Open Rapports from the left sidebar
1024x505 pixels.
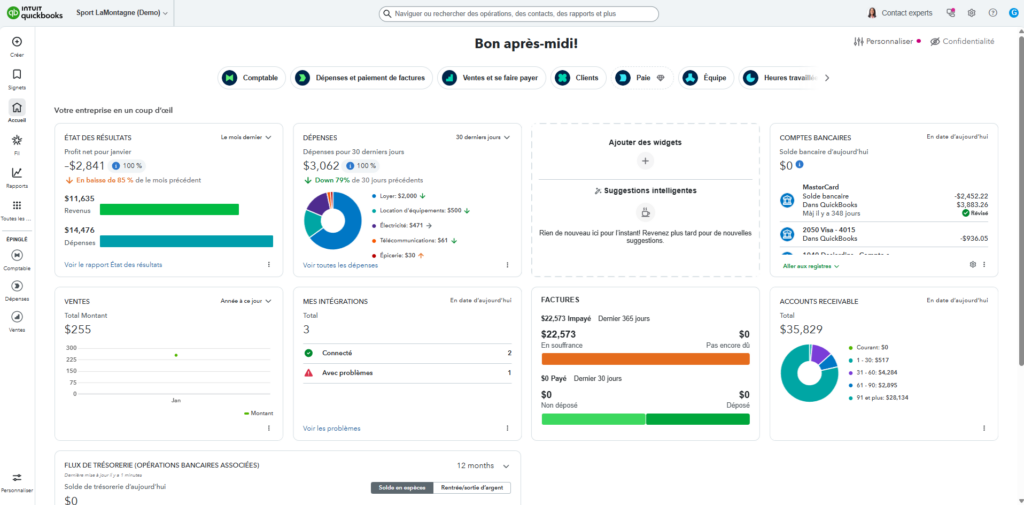click(x=16, y=173)
